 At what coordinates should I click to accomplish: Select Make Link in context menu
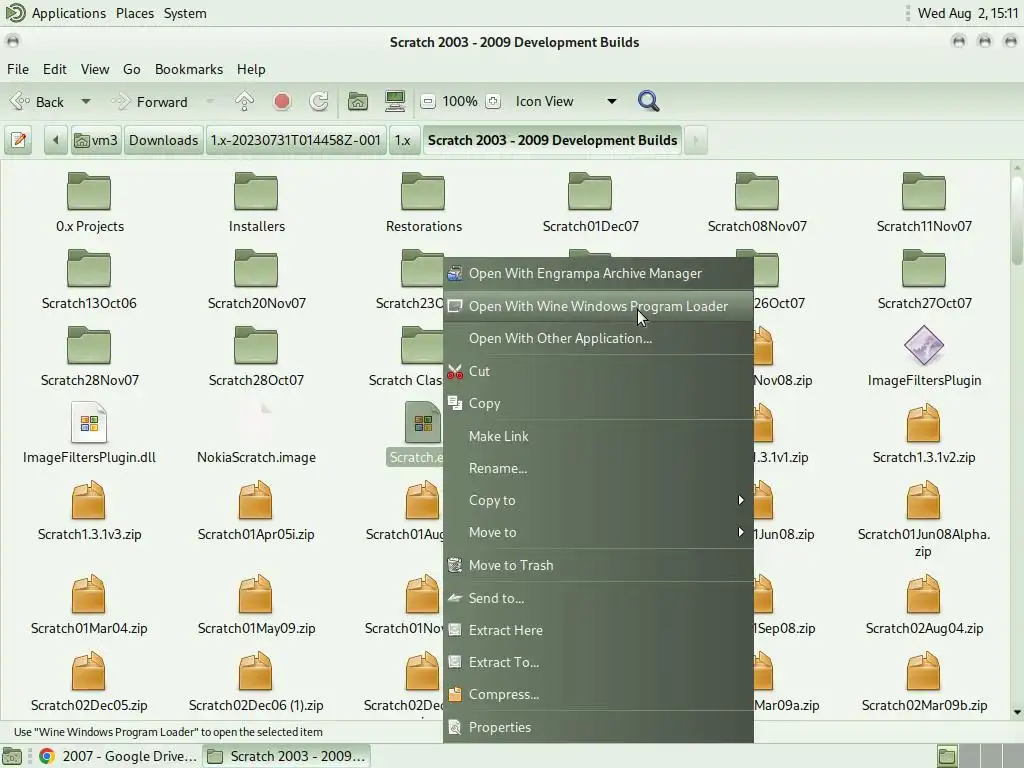coord(598,436)
